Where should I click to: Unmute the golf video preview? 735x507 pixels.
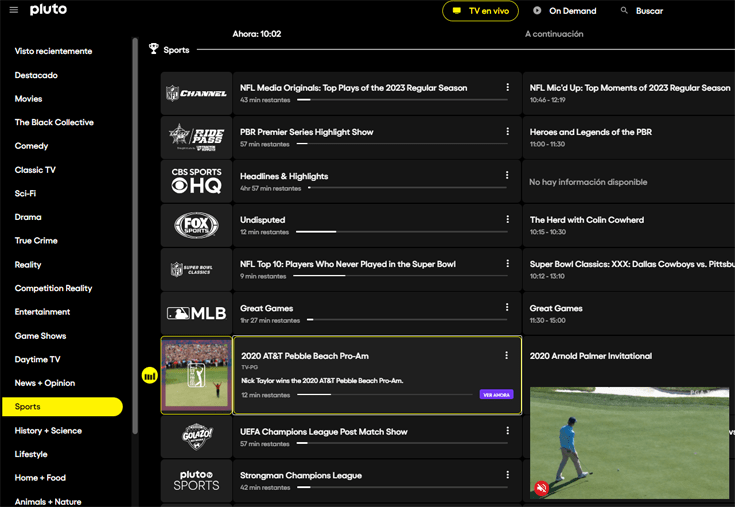pyautogui.click(x=541, y=488)
